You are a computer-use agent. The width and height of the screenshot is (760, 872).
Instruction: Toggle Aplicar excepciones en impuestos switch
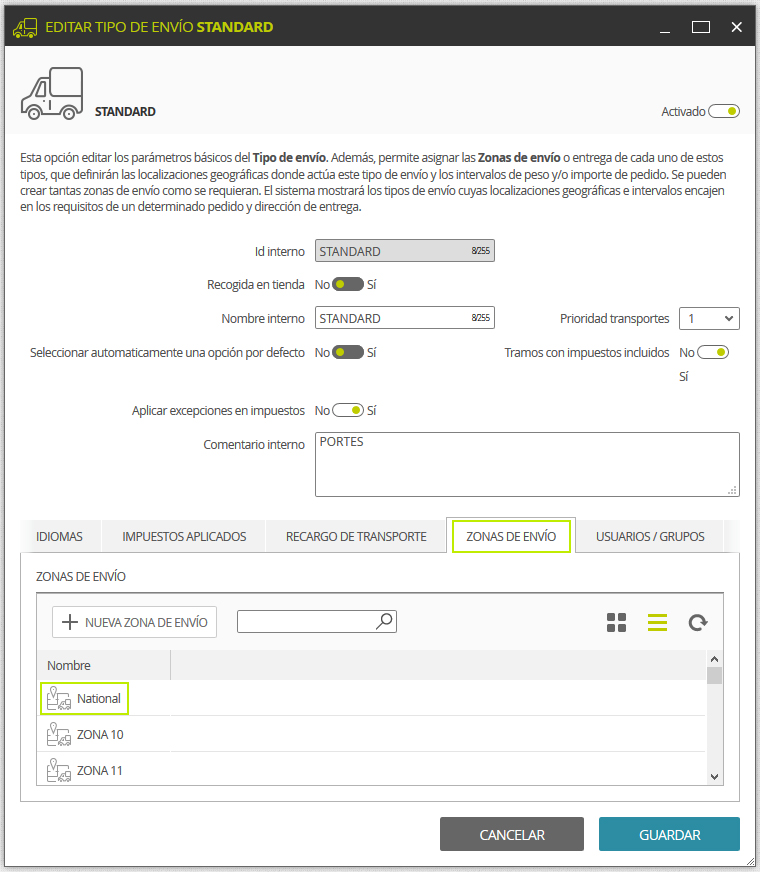point(347,410)
